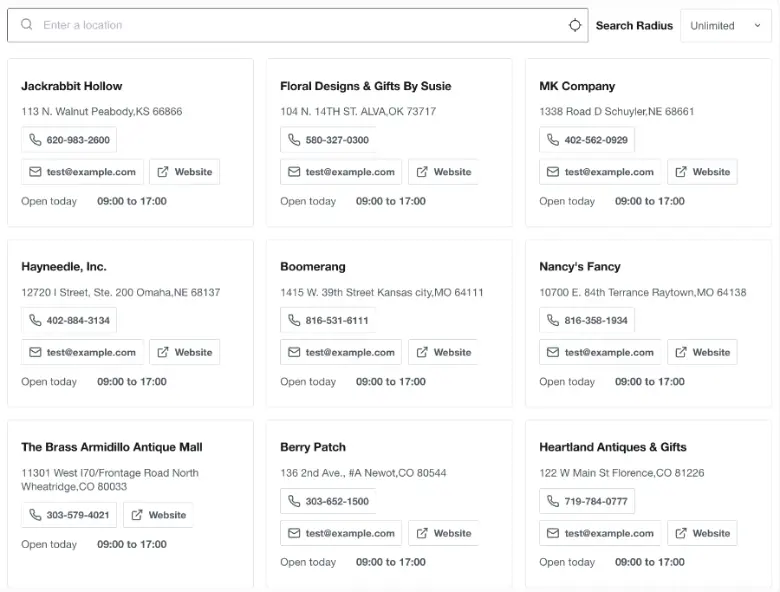Click envelope icon in Boomerang card

click(294, 352)
